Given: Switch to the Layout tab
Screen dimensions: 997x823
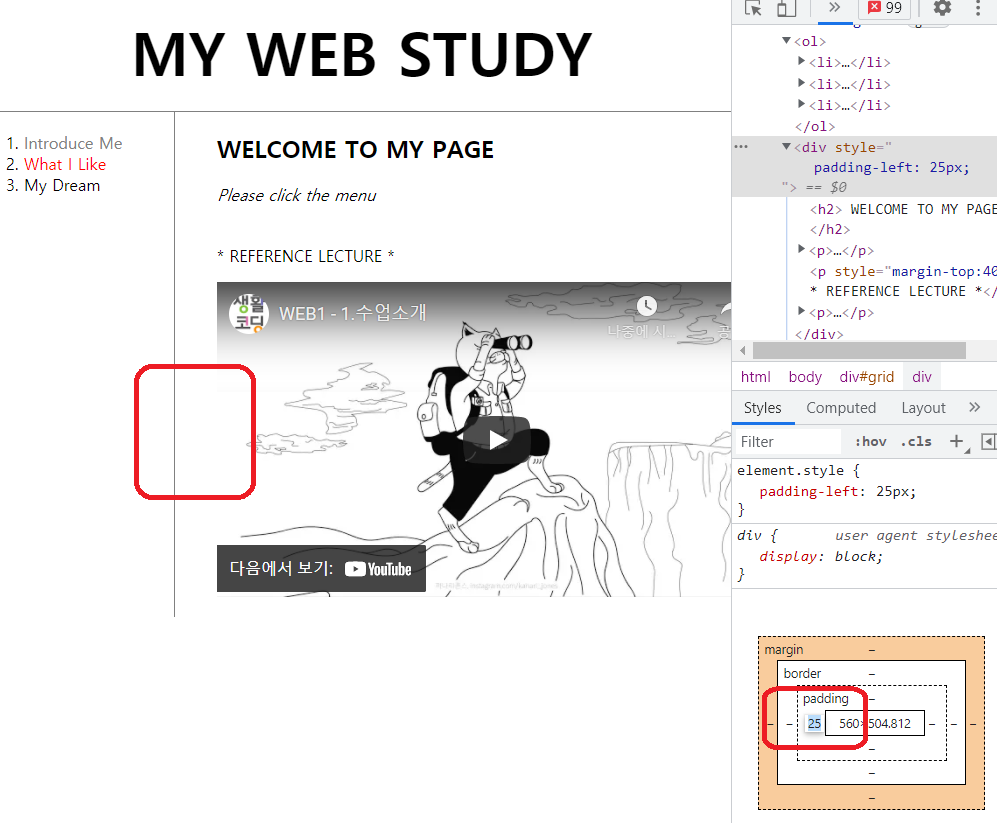Looking at the screenshot, I should [923, 408].
